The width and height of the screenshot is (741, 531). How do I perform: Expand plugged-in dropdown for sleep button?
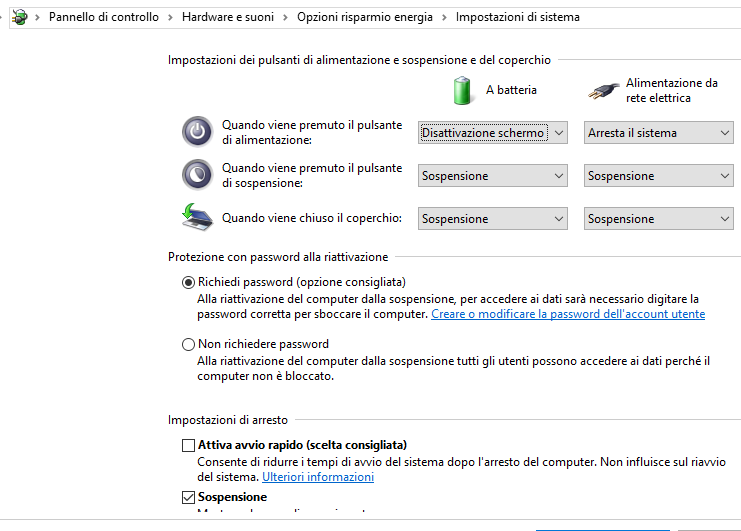click(x=659, y=176)
